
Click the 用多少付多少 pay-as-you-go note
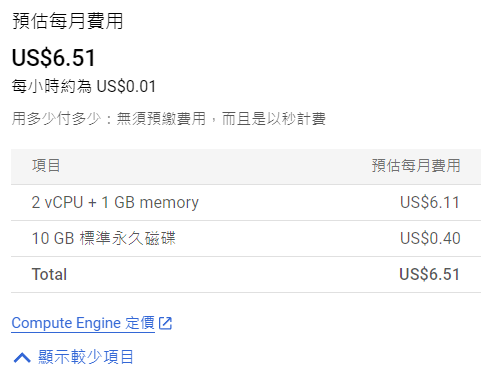[x=56, y=119]
